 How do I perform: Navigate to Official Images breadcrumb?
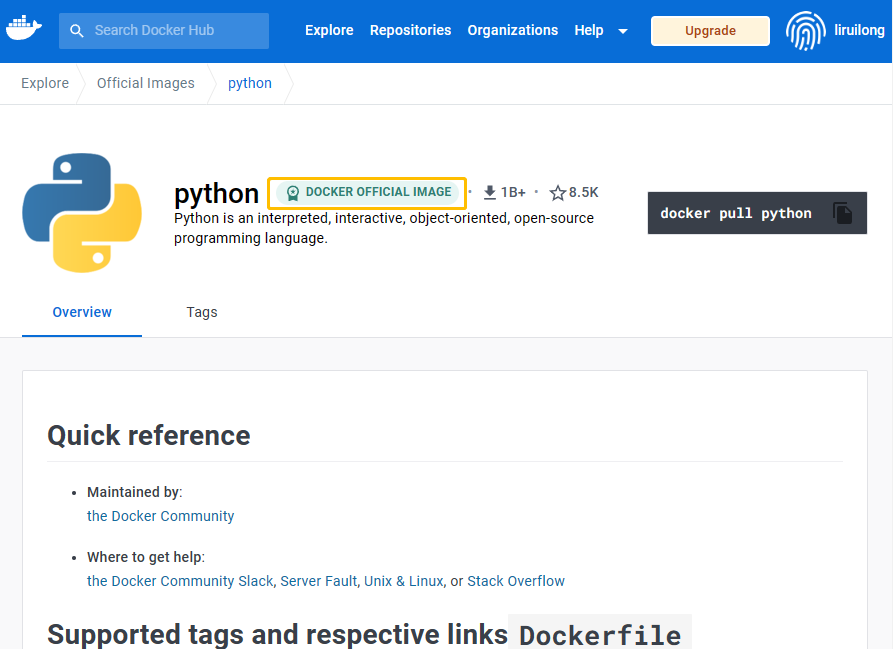145,83
